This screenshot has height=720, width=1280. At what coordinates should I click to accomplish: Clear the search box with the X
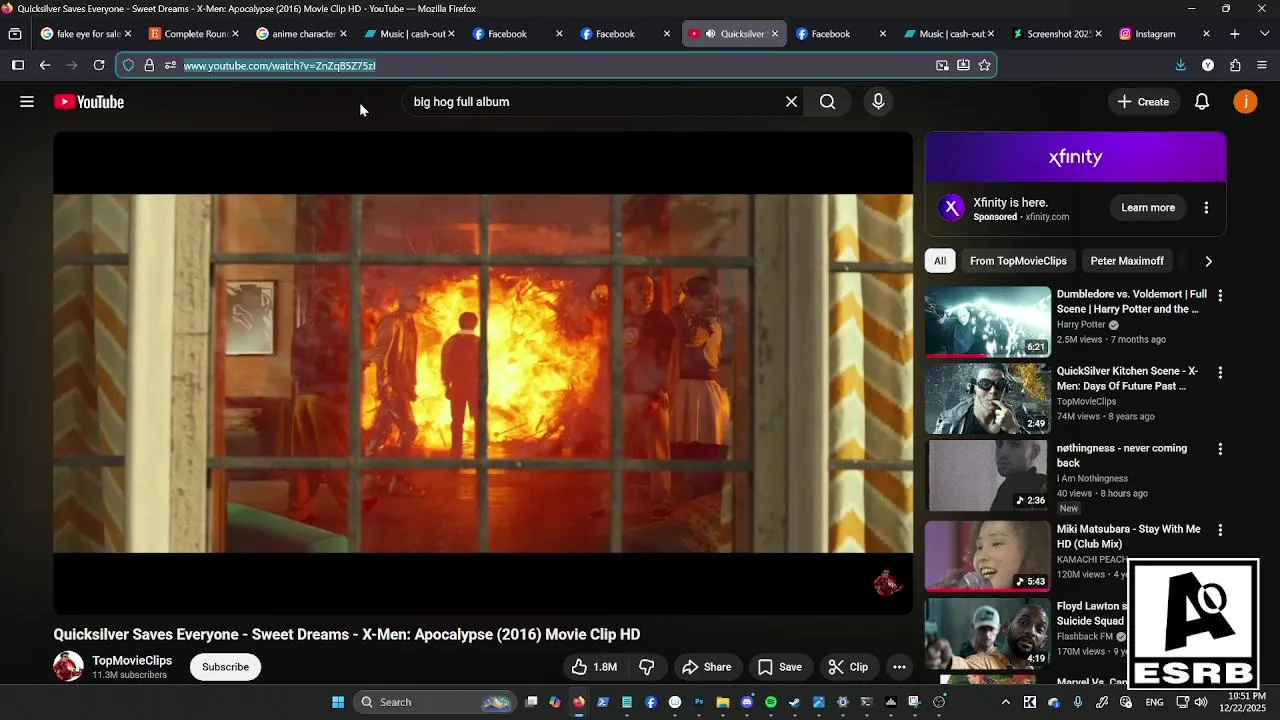point(791,102)
